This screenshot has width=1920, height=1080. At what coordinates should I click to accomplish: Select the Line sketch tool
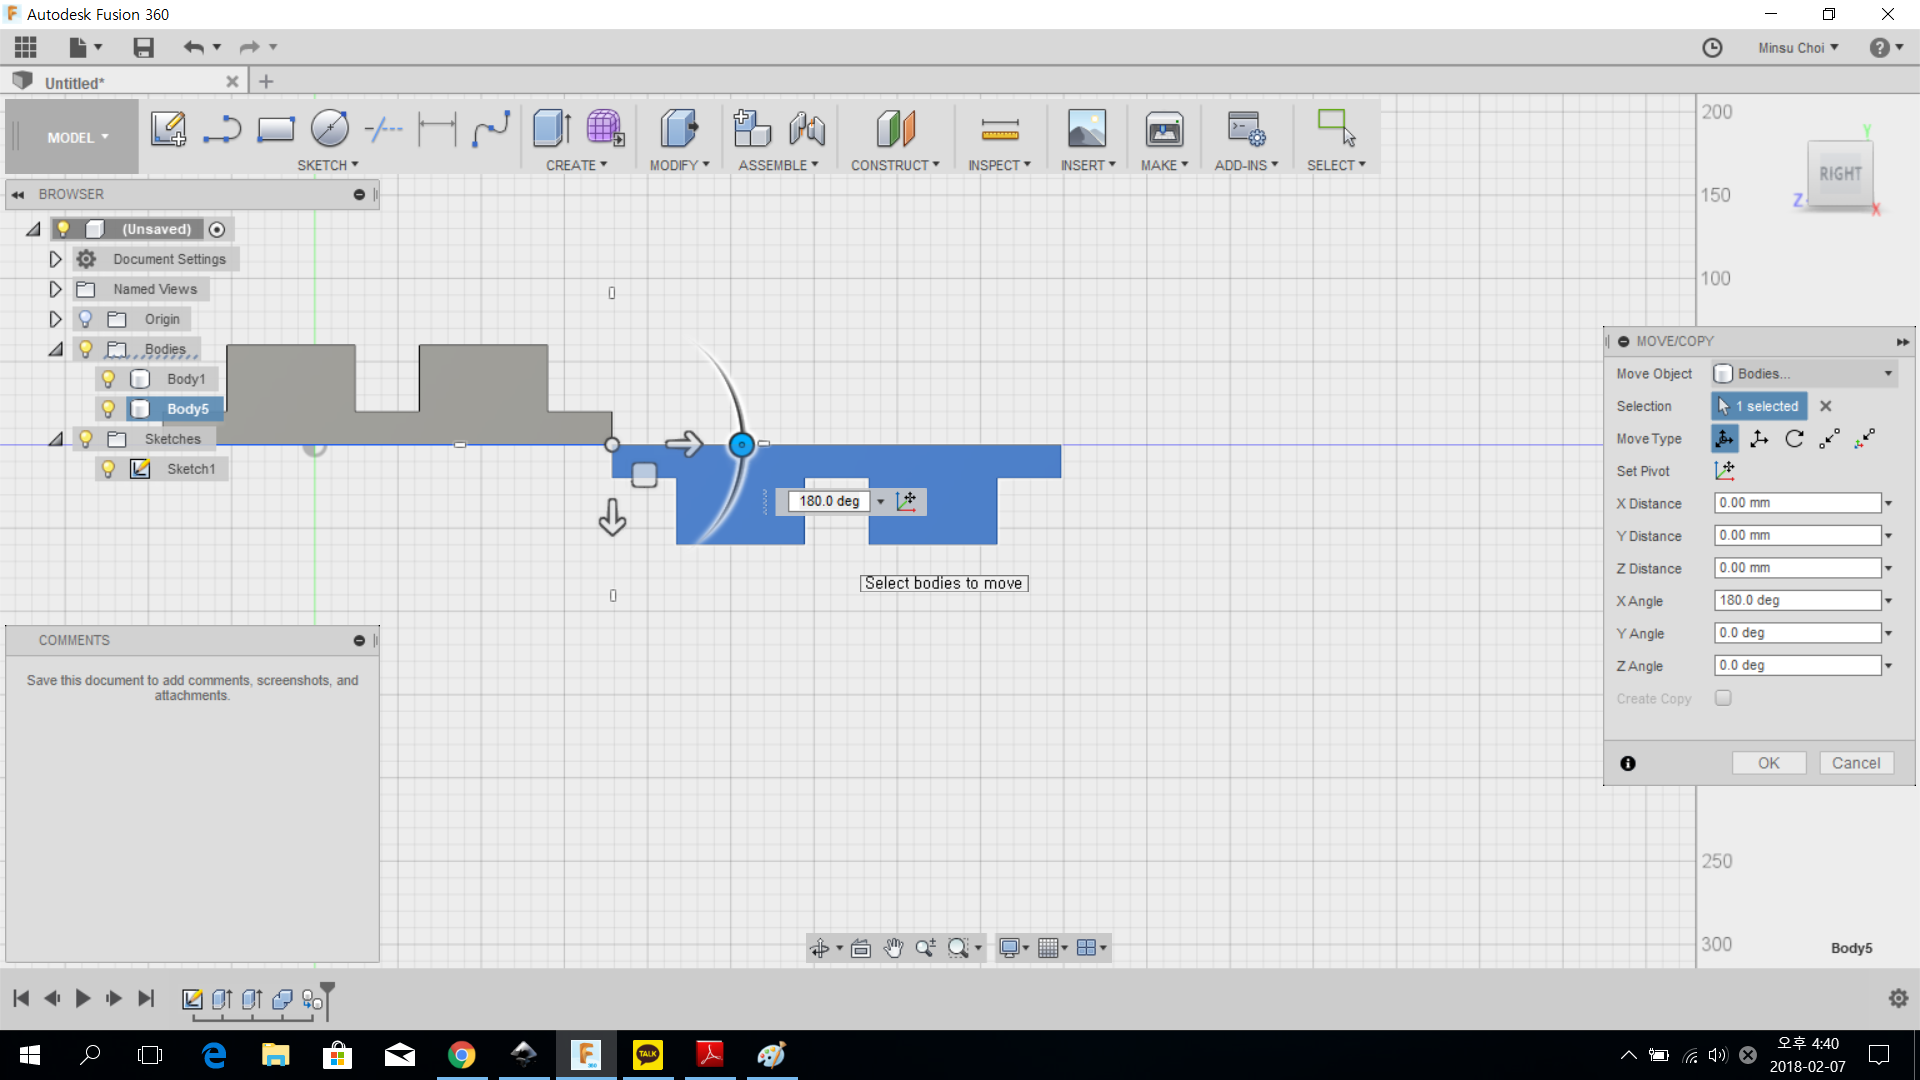(x=222, y=129)
